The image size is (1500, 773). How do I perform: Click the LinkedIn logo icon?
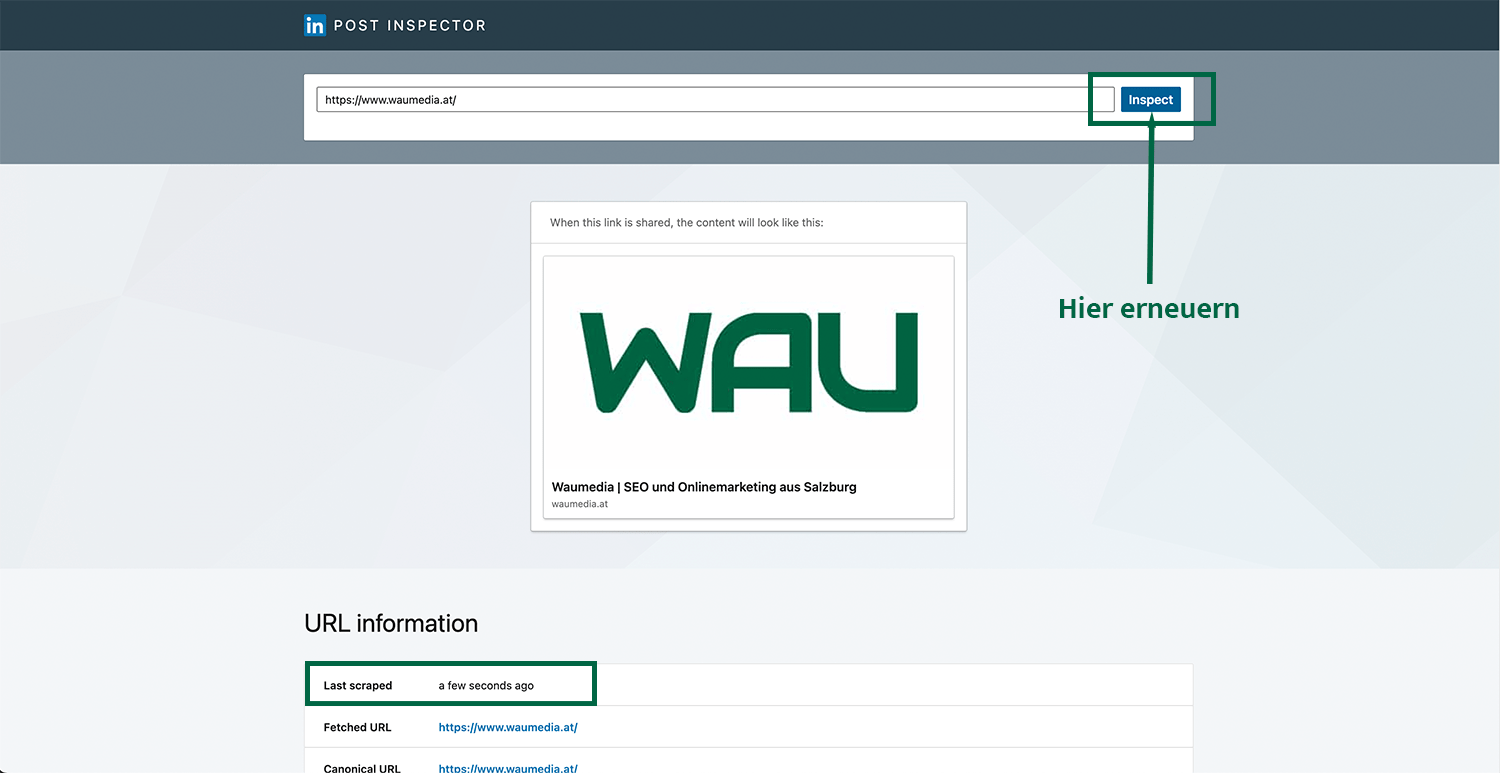[315, 25]
